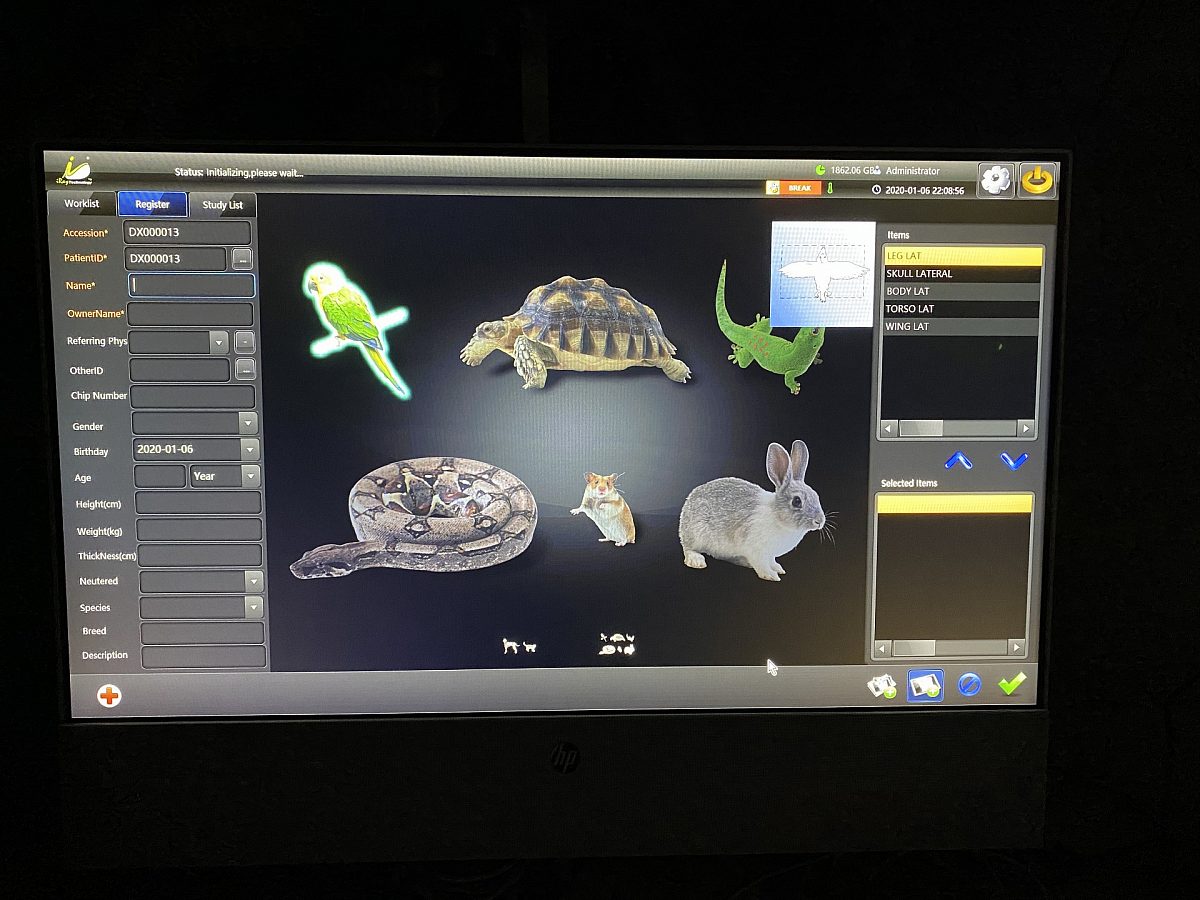This screenshot has height=900, width=1200.
Task: Click the disk space pie icon
Action: pyautogui.click(x=820, y=171)
